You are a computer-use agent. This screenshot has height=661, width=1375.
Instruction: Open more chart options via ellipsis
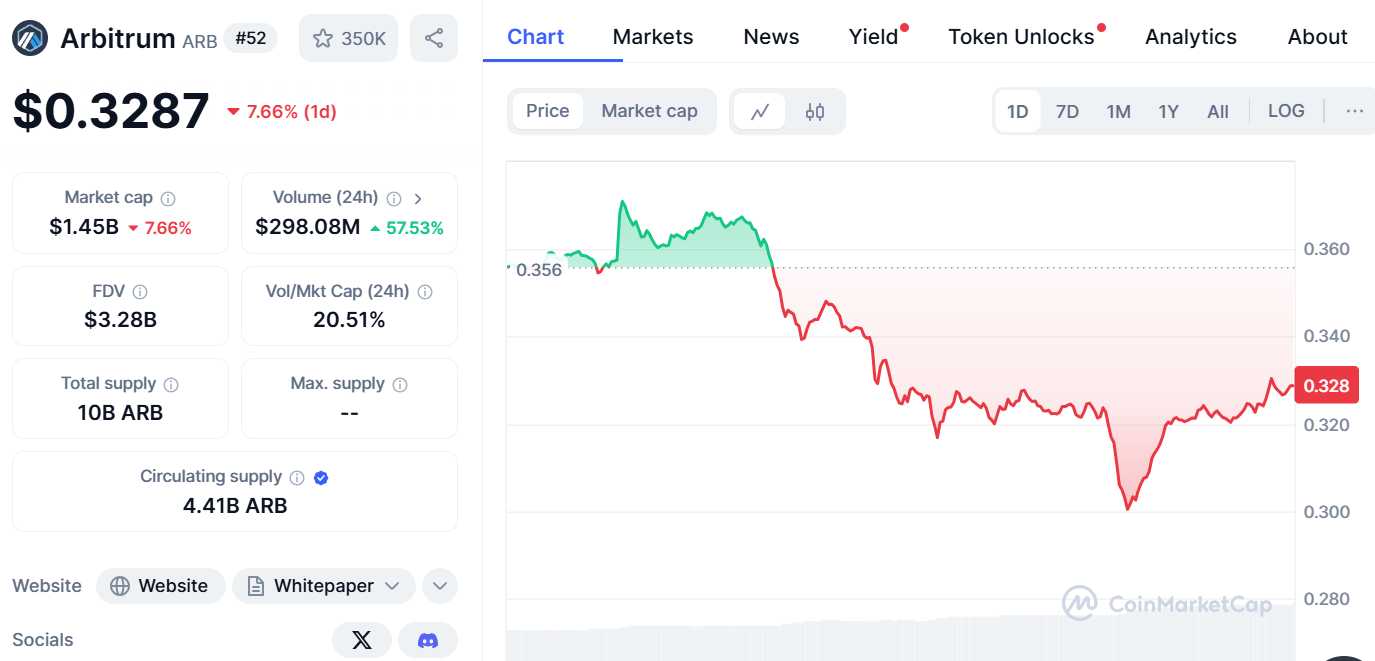1354,111
